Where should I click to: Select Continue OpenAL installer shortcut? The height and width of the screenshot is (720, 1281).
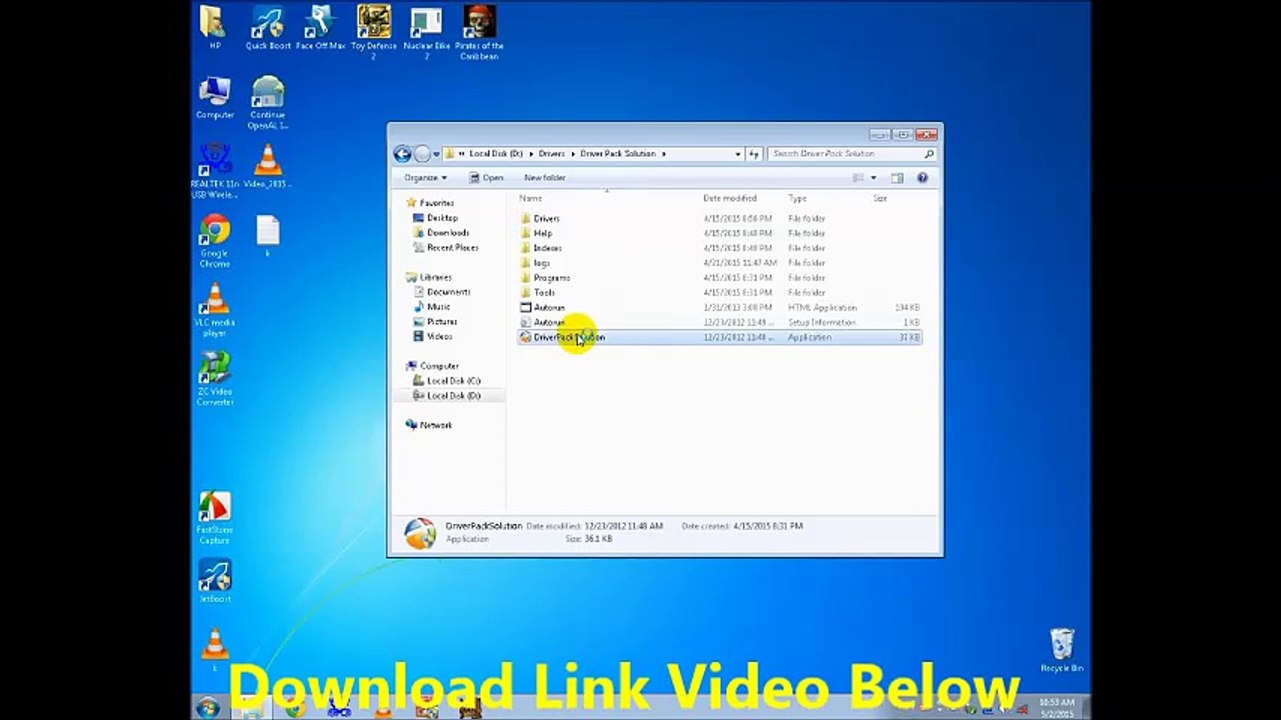(x=268, y=103)
